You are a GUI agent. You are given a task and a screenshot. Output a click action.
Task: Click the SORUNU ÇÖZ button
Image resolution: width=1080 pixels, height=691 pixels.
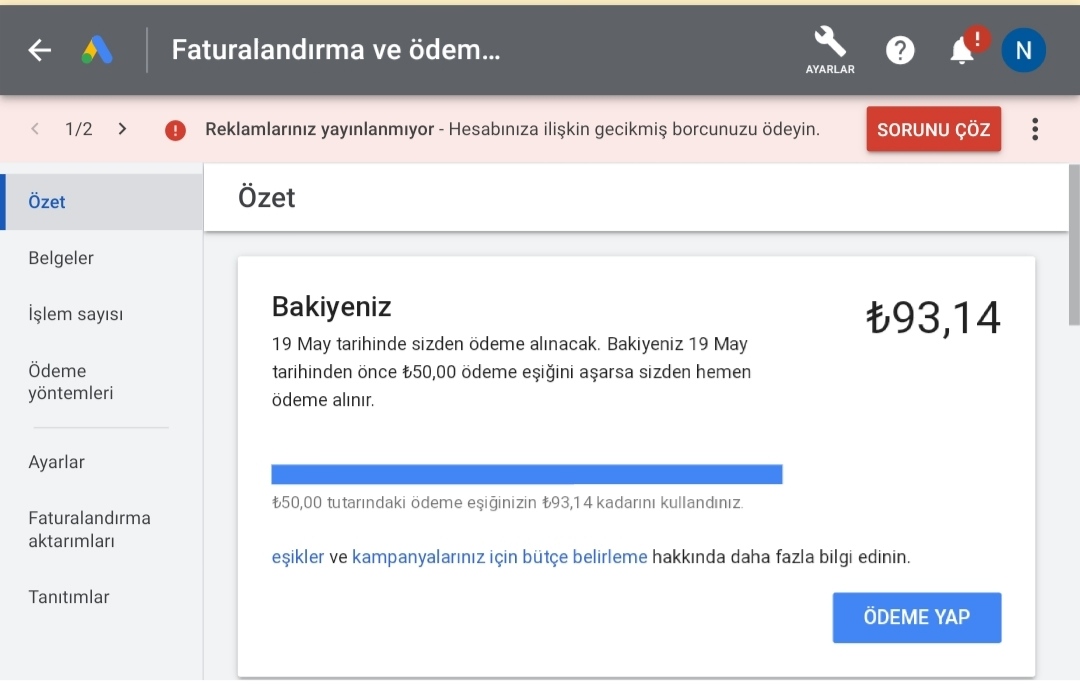point(933,129)
